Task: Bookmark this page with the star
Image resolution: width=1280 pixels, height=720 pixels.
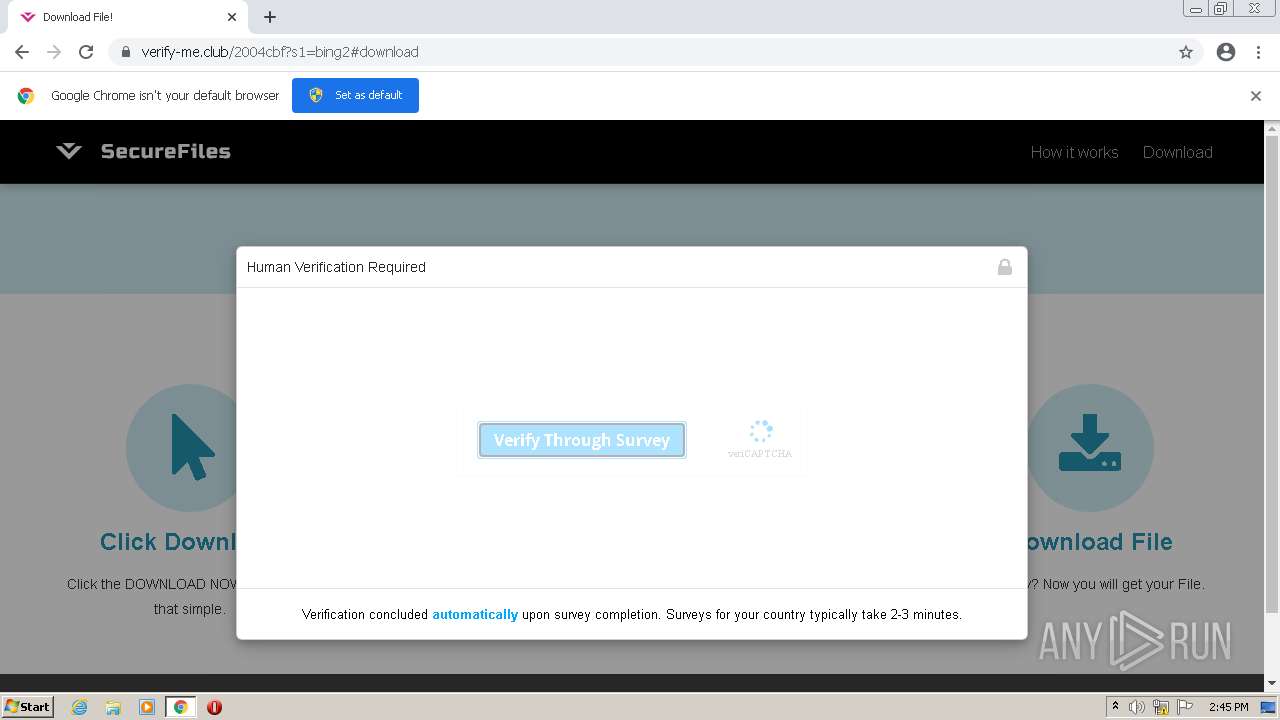Action: [1186, 52]
